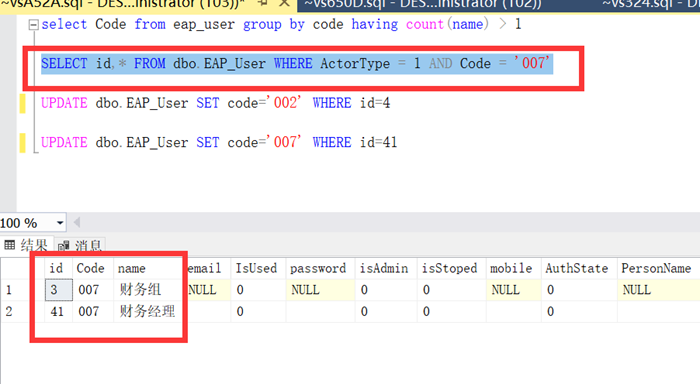Click the UPDATE line with id=4

216,103
